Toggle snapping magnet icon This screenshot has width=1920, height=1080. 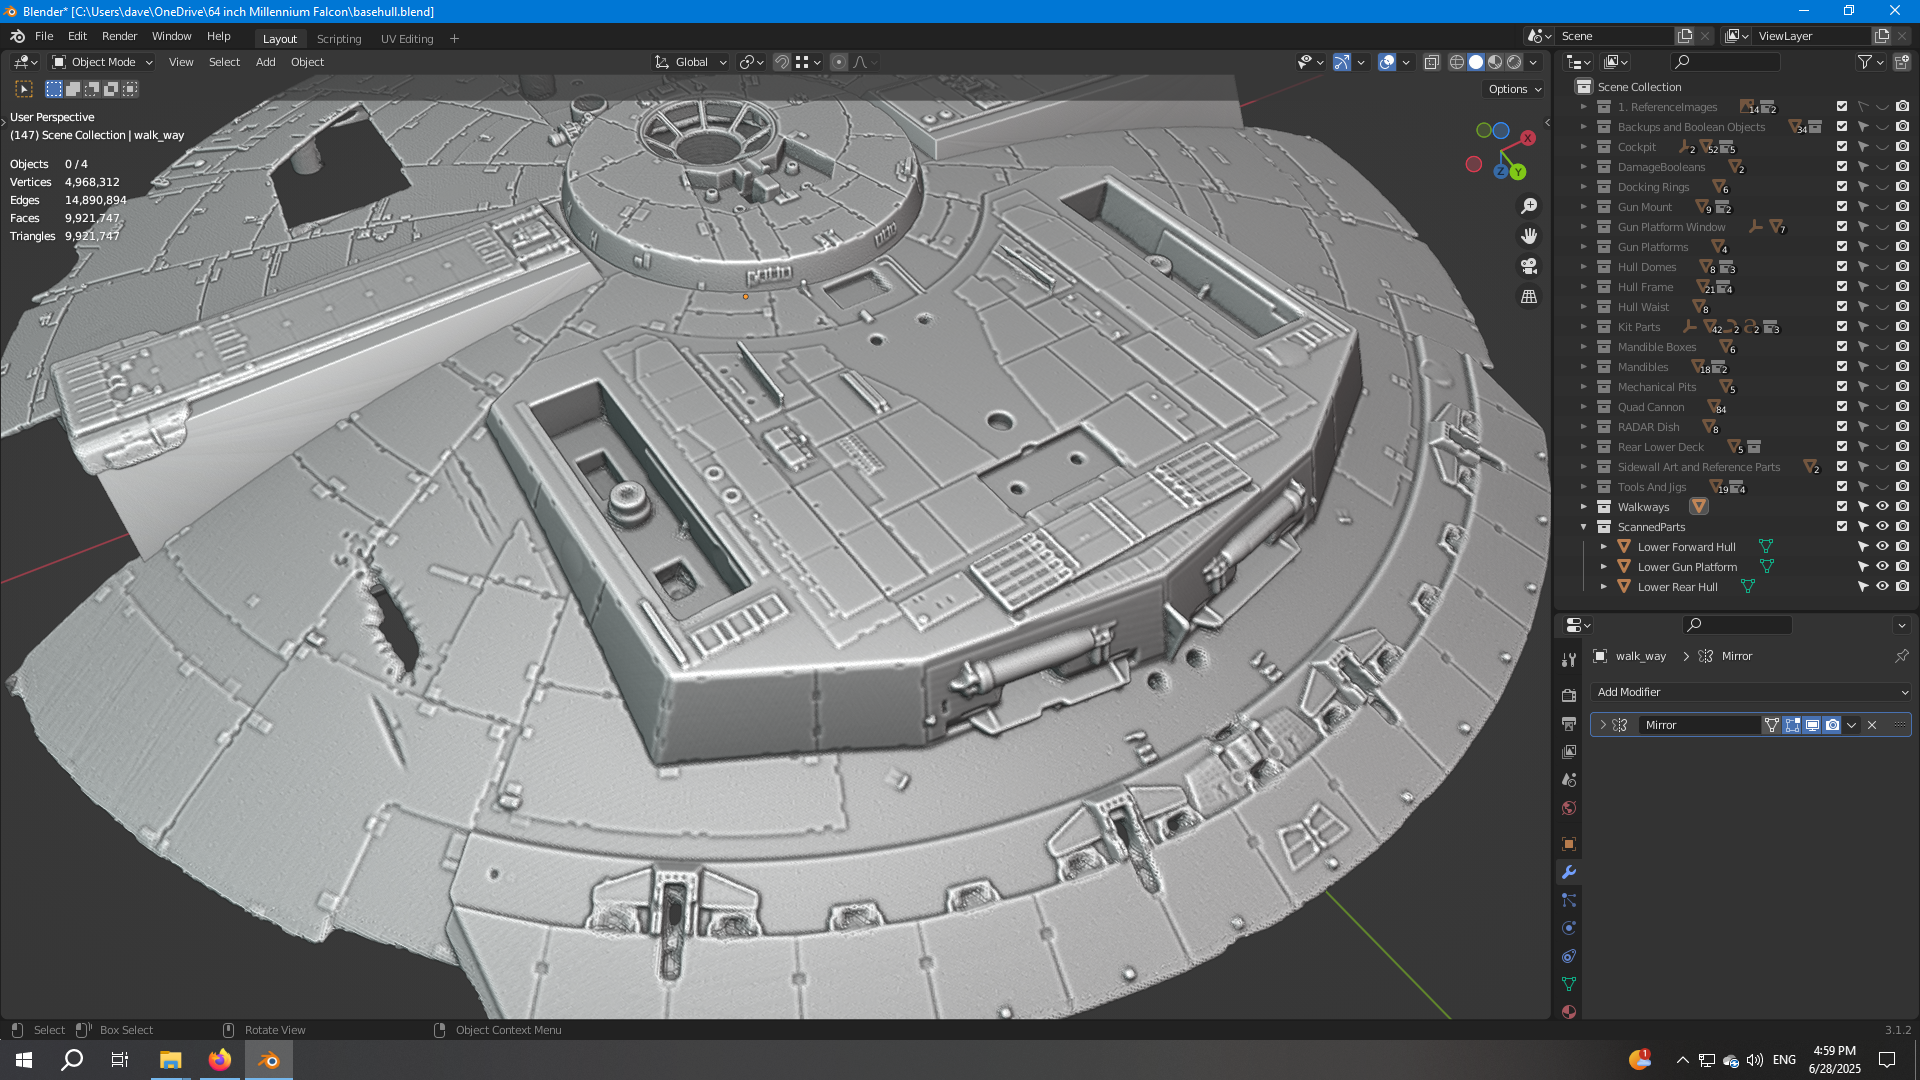782,62
